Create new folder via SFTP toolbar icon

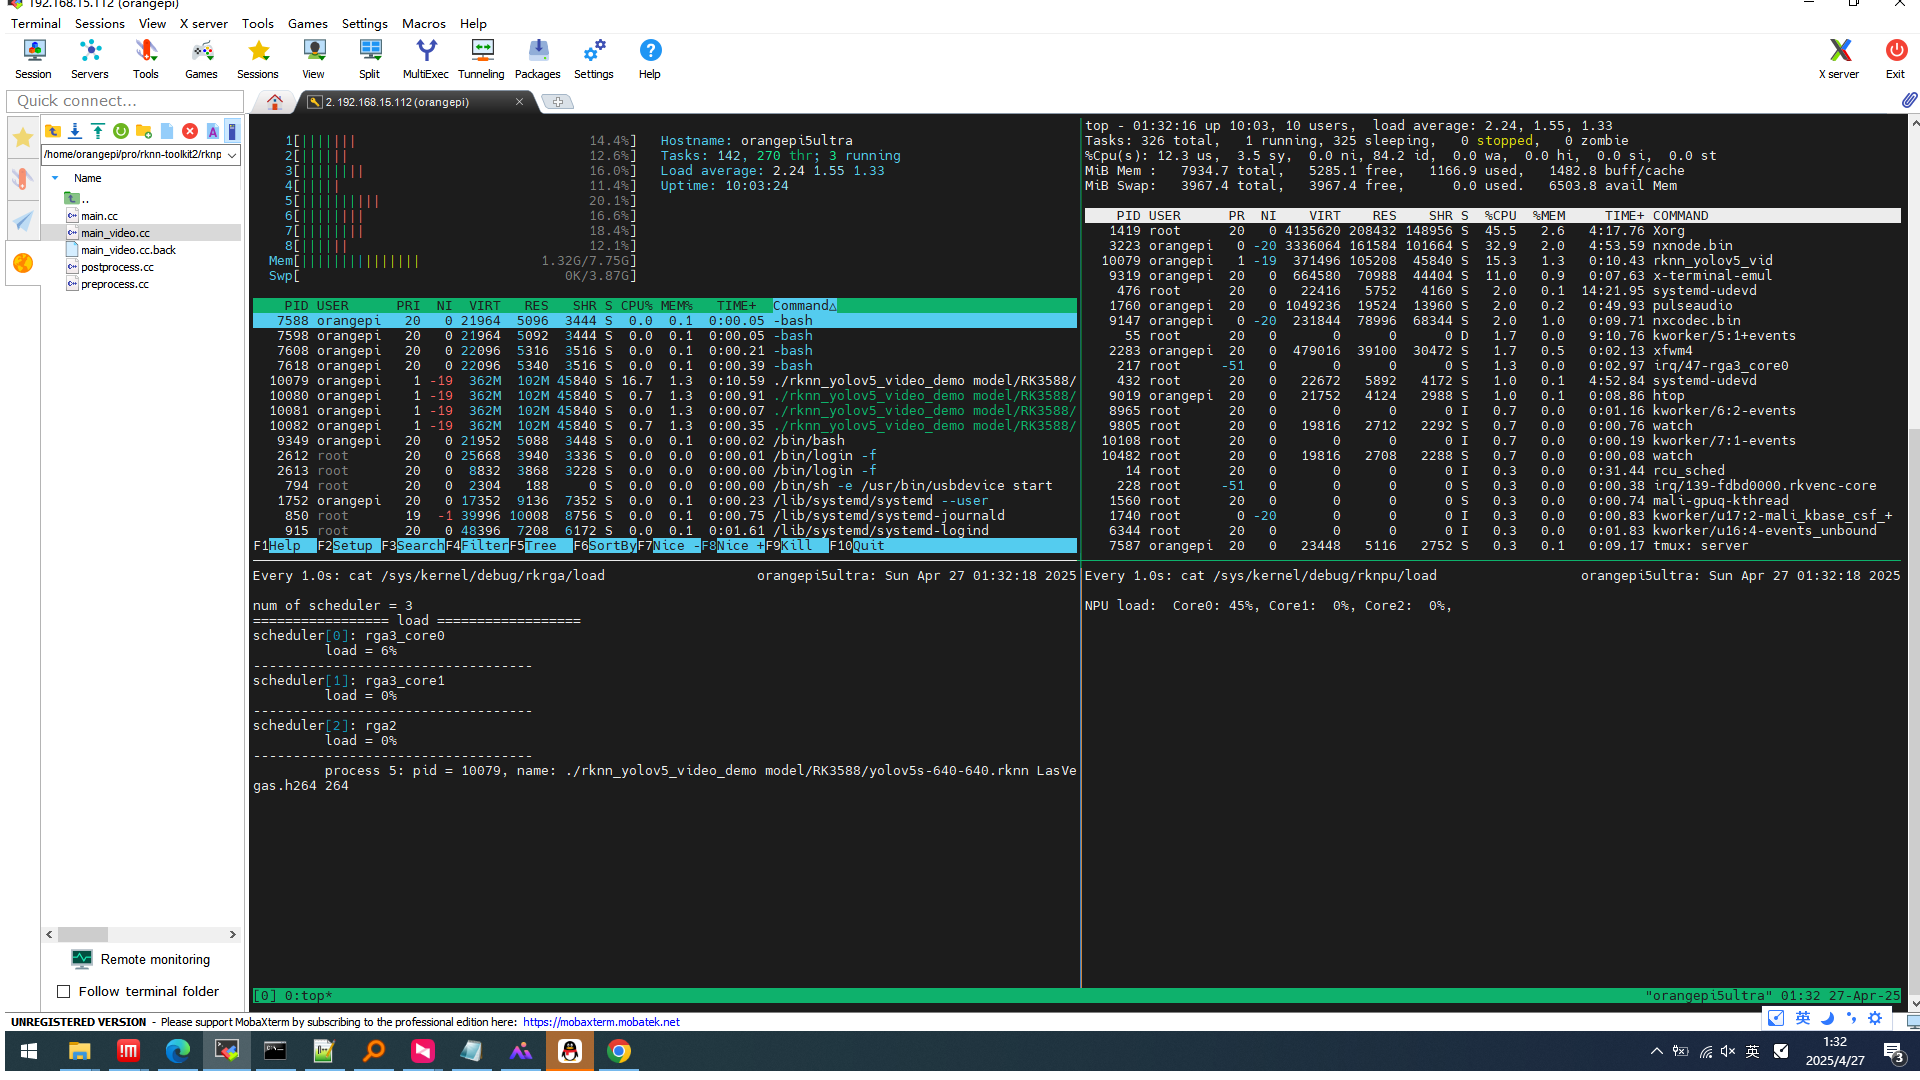click(x=144, y=131)
